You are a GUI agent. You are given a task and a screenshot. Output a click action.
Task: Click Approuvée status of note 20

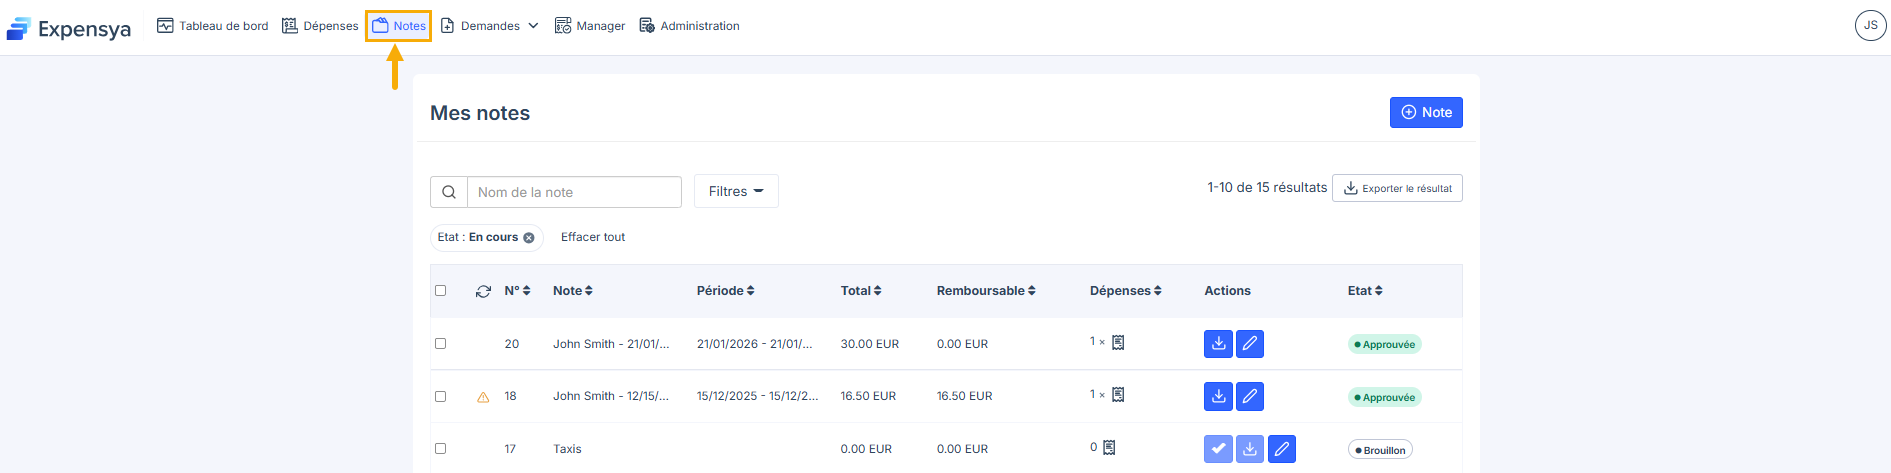1384,344
